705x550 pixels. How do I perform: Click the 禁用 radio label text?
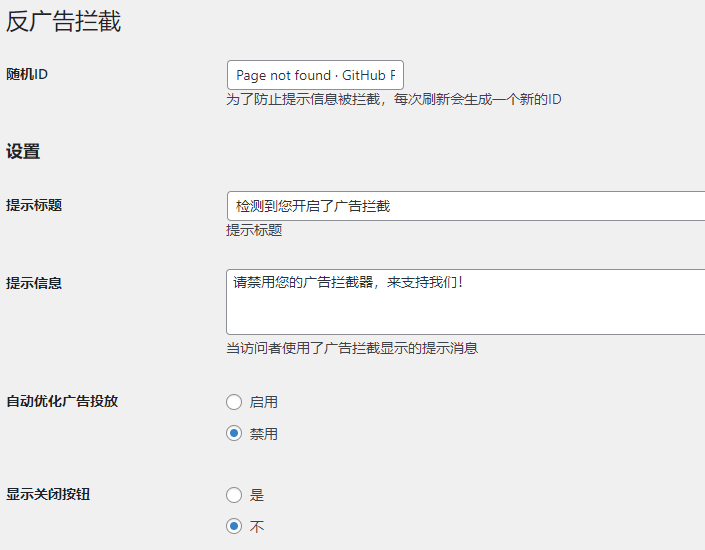(x=263, y=434)
